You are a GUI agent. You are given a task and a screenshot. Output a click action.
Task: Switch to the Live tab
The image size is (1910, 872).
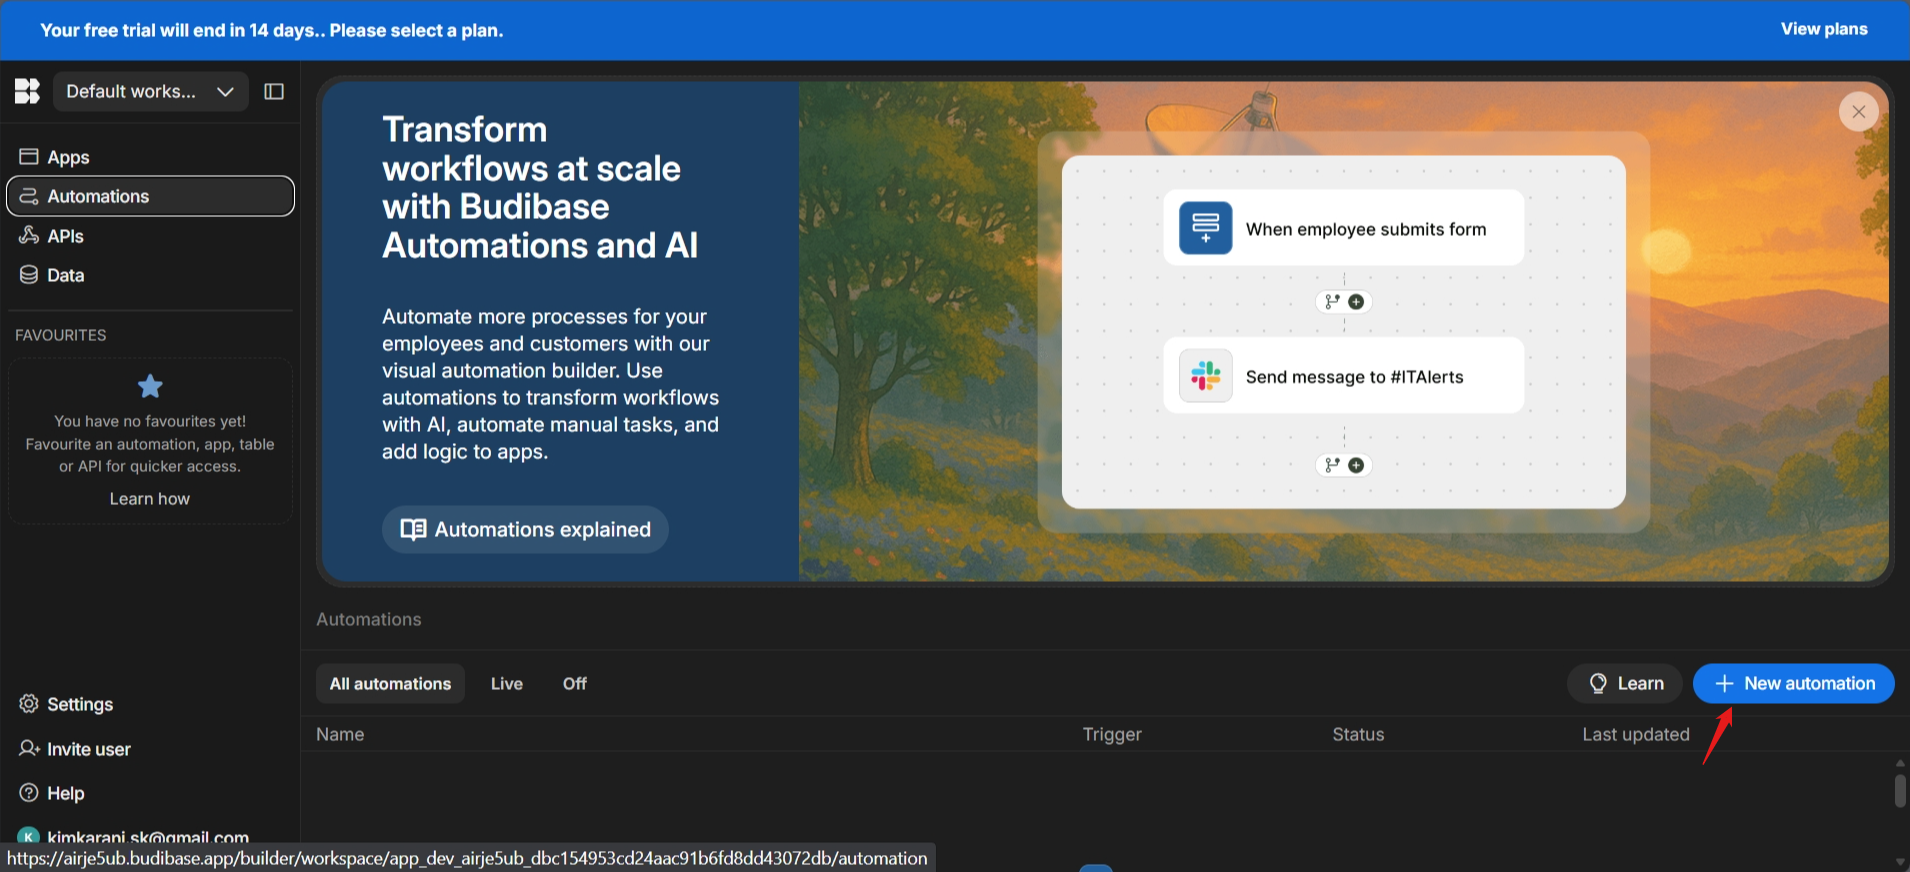point(507,683)
